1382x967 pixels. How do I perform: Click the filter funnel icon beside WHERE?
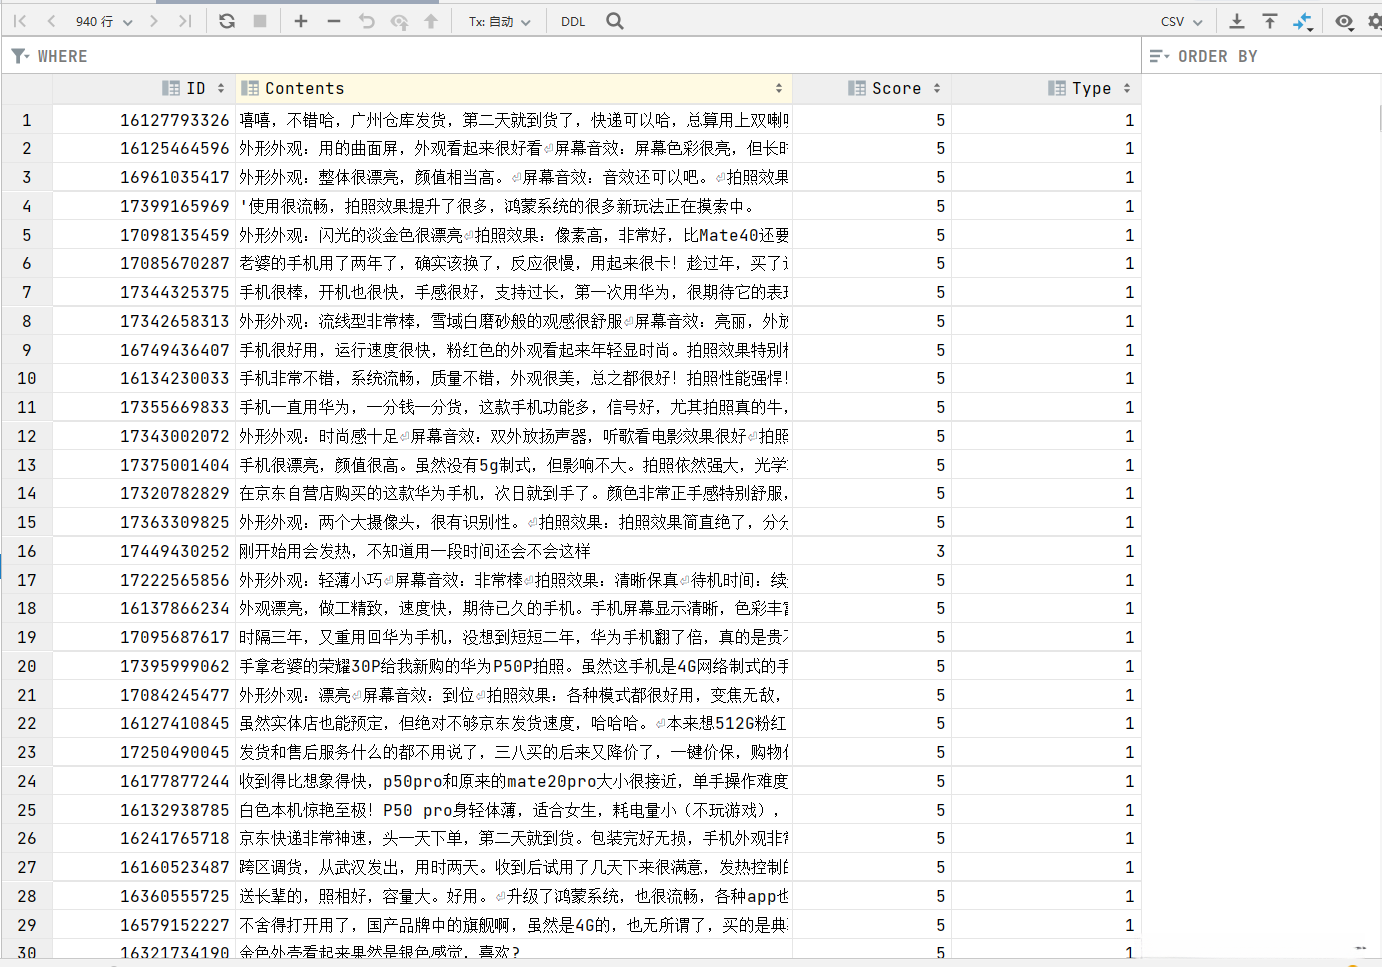[20, 56]
